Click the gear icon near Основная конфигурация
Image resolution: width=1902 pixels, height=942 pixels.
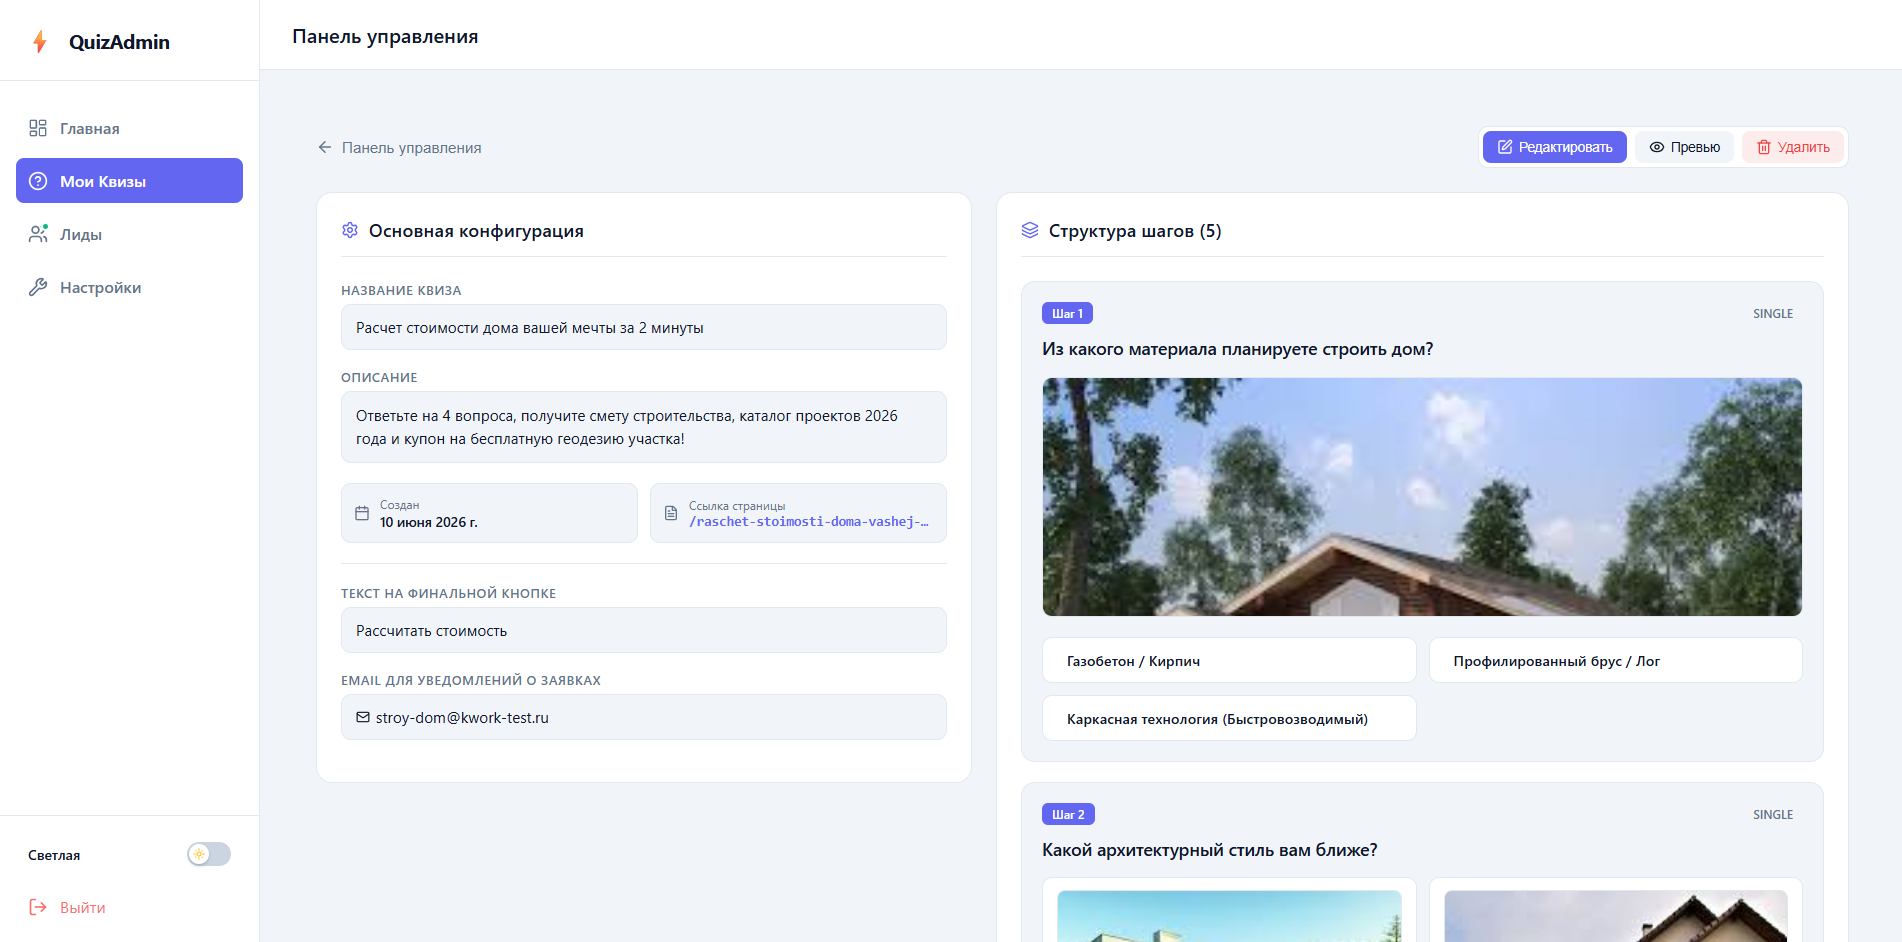pyautogui.click(x=350, y=230)
